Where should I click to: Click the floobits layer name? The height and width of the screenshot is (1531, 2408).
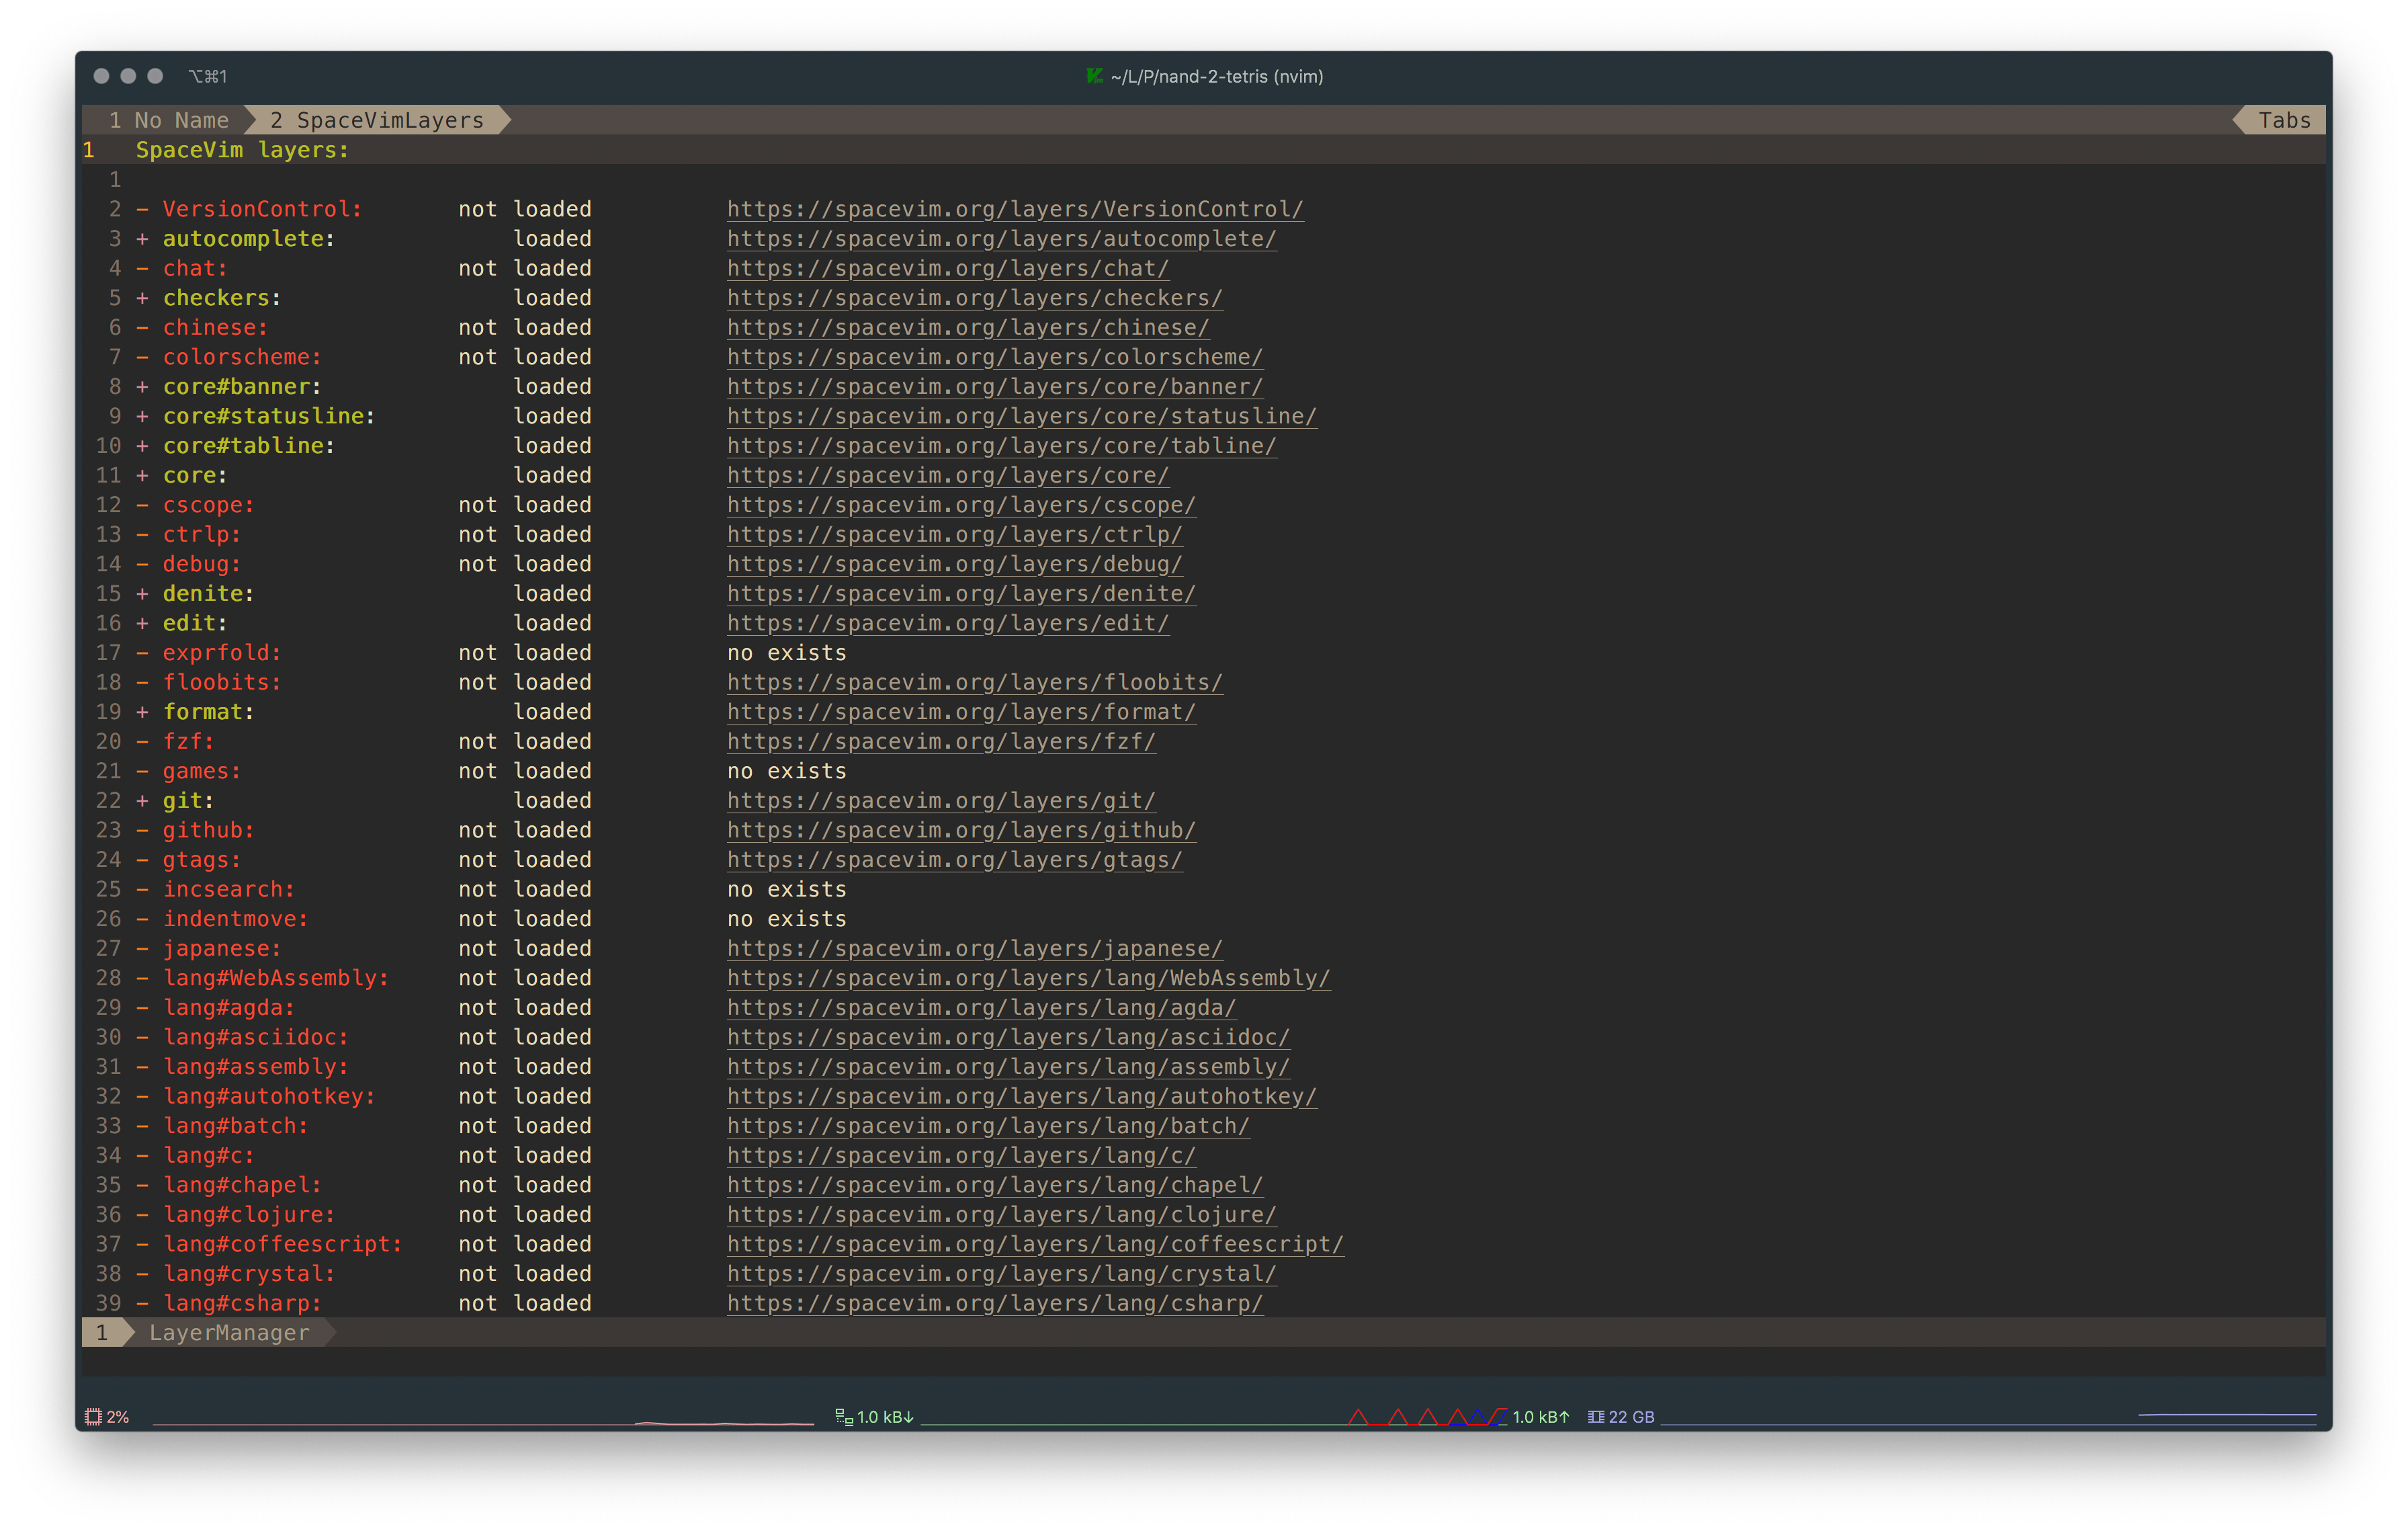222,682
